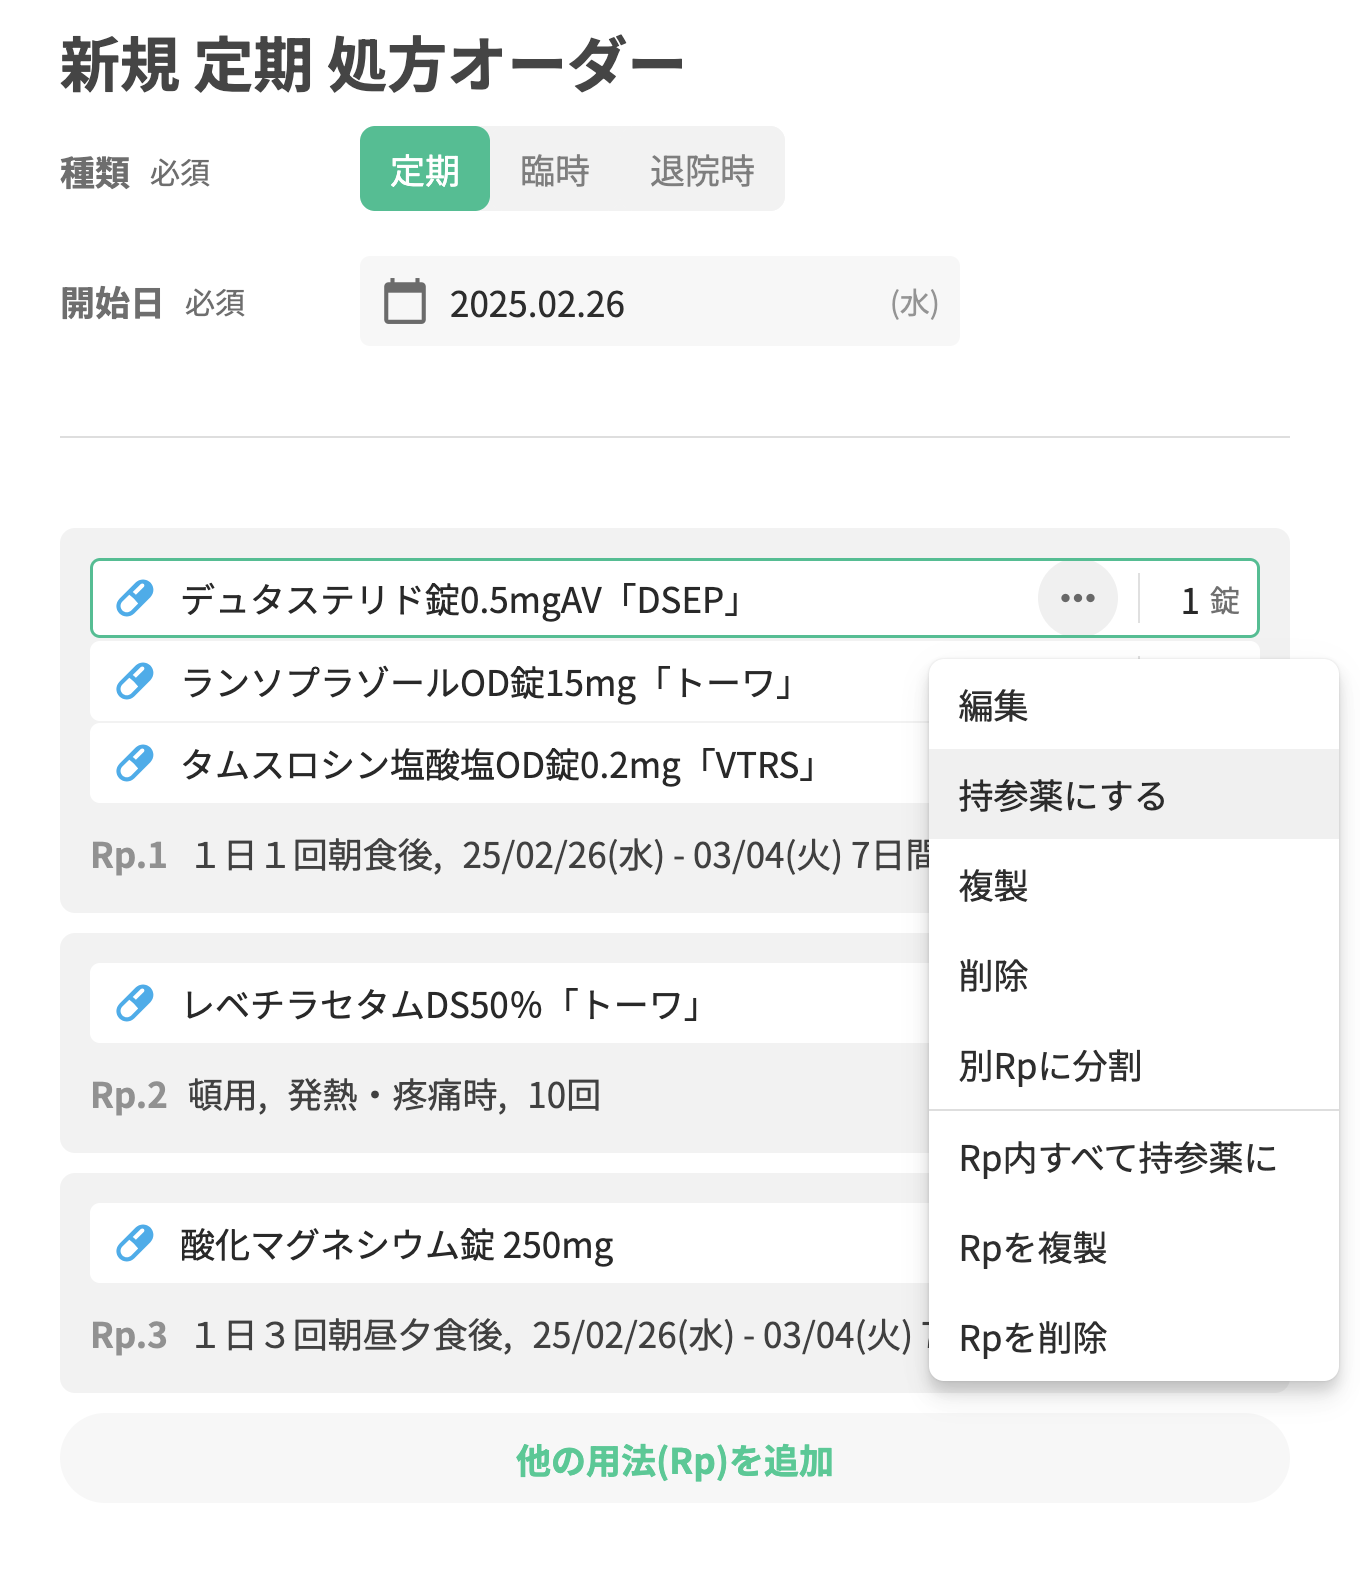The width and height of the screenshot is (1360, 1578).
Task: Click pill icon for タムスロシン塩酸塩OD錠
Action: tap(135, 764)
